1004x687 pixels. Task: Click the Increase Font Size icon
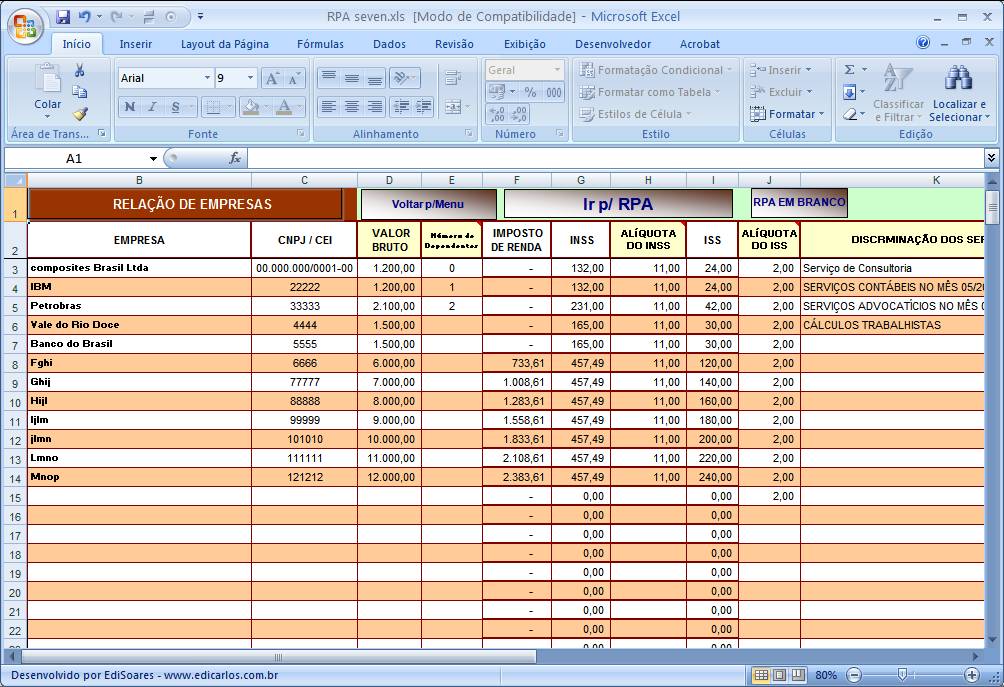272,78
